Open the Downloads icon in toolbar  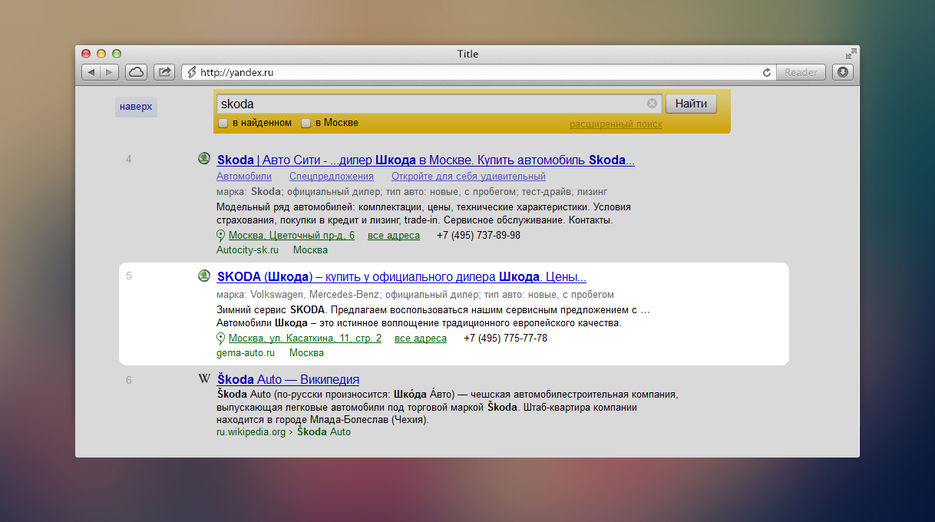coord(843,72)
